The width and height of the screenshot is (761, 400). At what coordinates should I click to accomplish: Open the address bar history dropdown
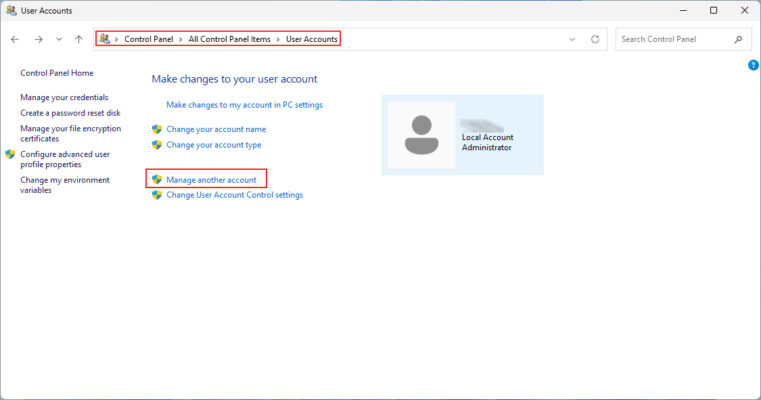click(572, 39)
